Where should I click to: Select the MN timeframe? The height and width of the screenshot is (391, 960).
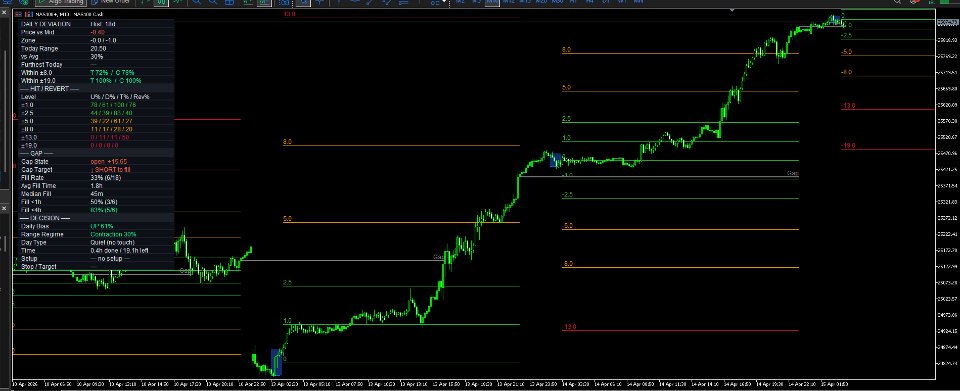click(638, 2)
